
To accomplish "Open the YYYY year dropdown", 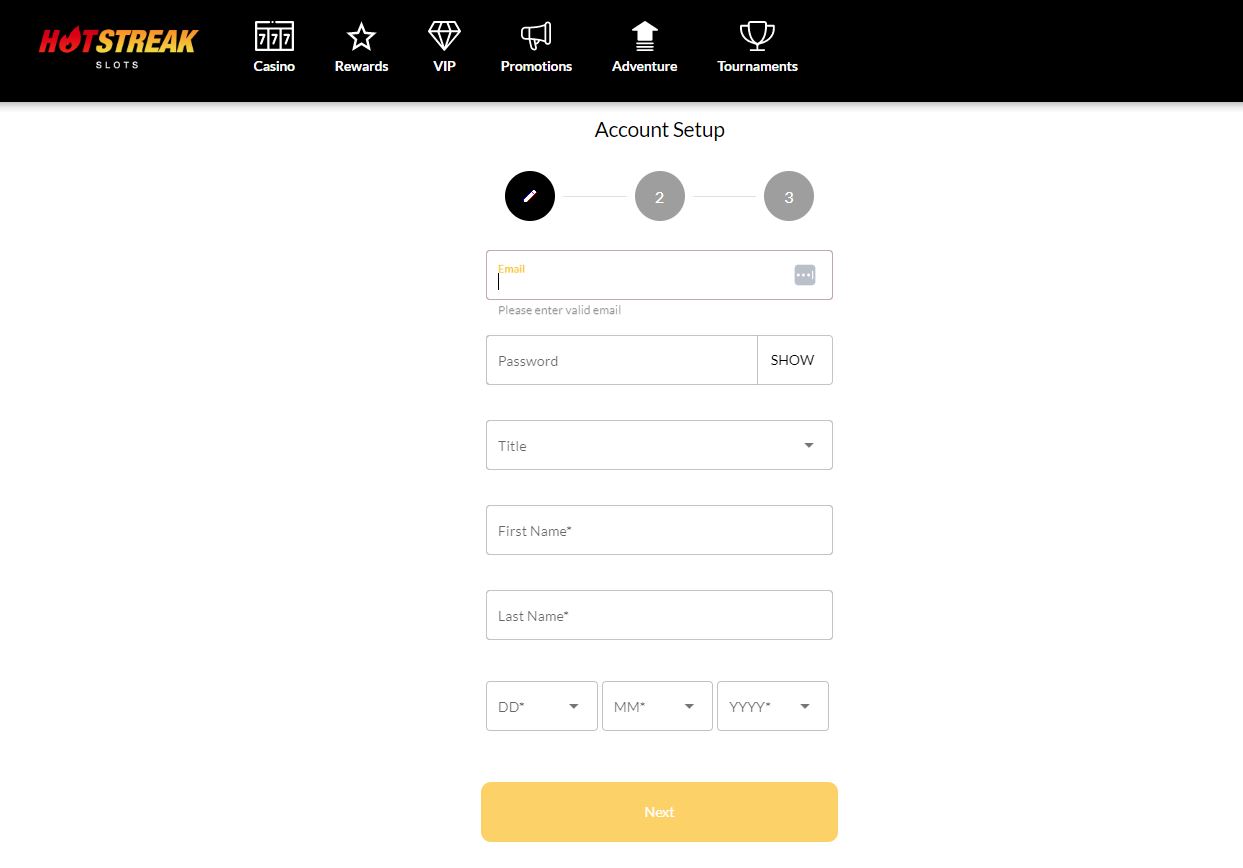I will tap(773, 706).
